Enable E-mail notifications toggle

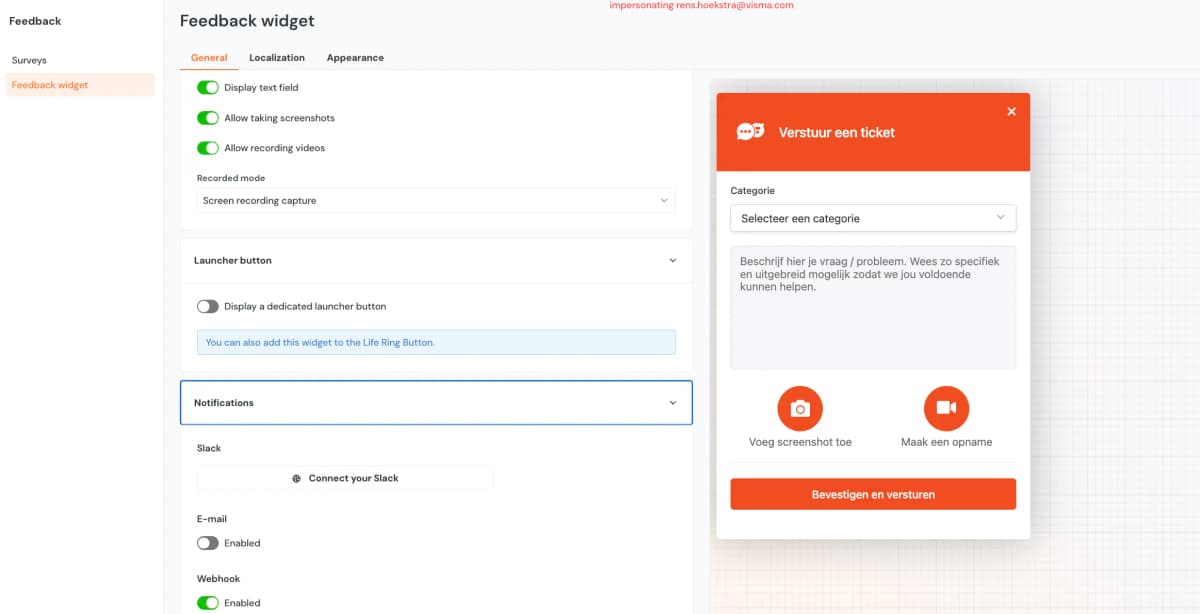click(x=208, y=543)
